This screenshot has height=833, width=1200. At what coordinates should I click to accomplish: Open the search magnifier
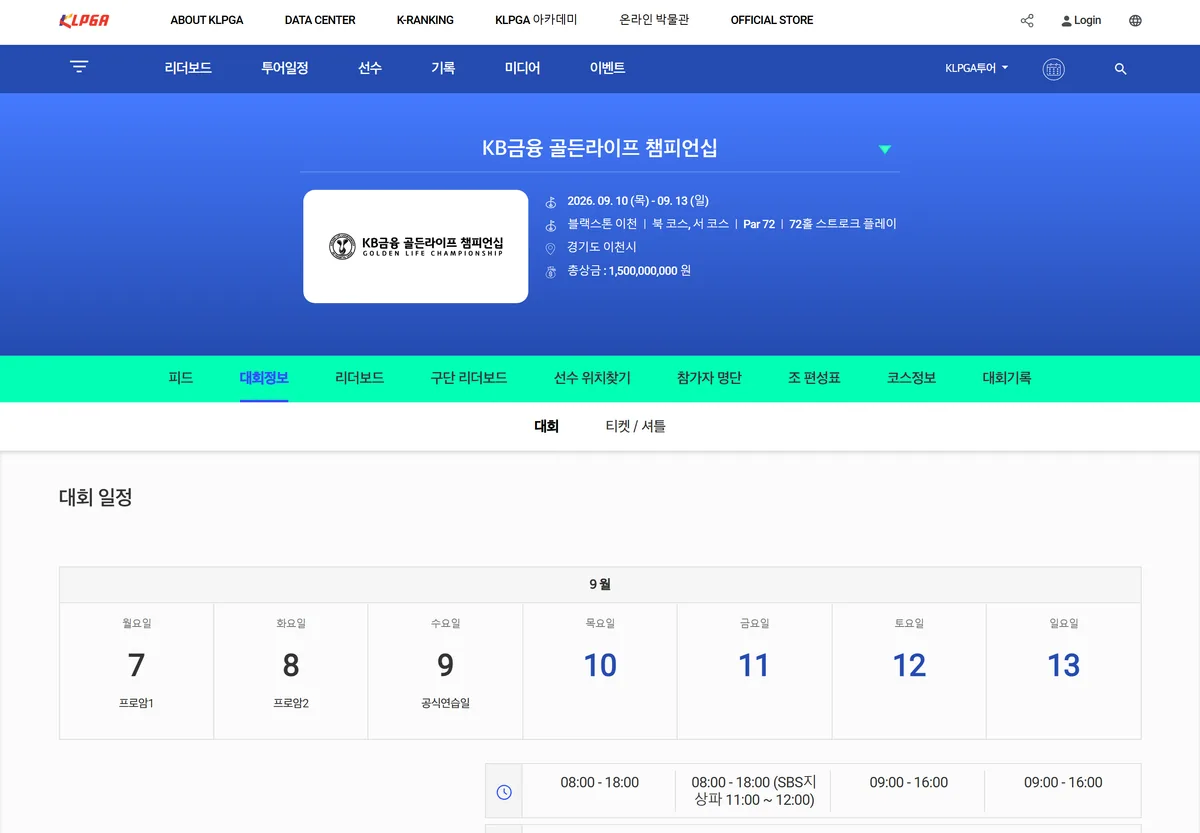[1120, 69]
